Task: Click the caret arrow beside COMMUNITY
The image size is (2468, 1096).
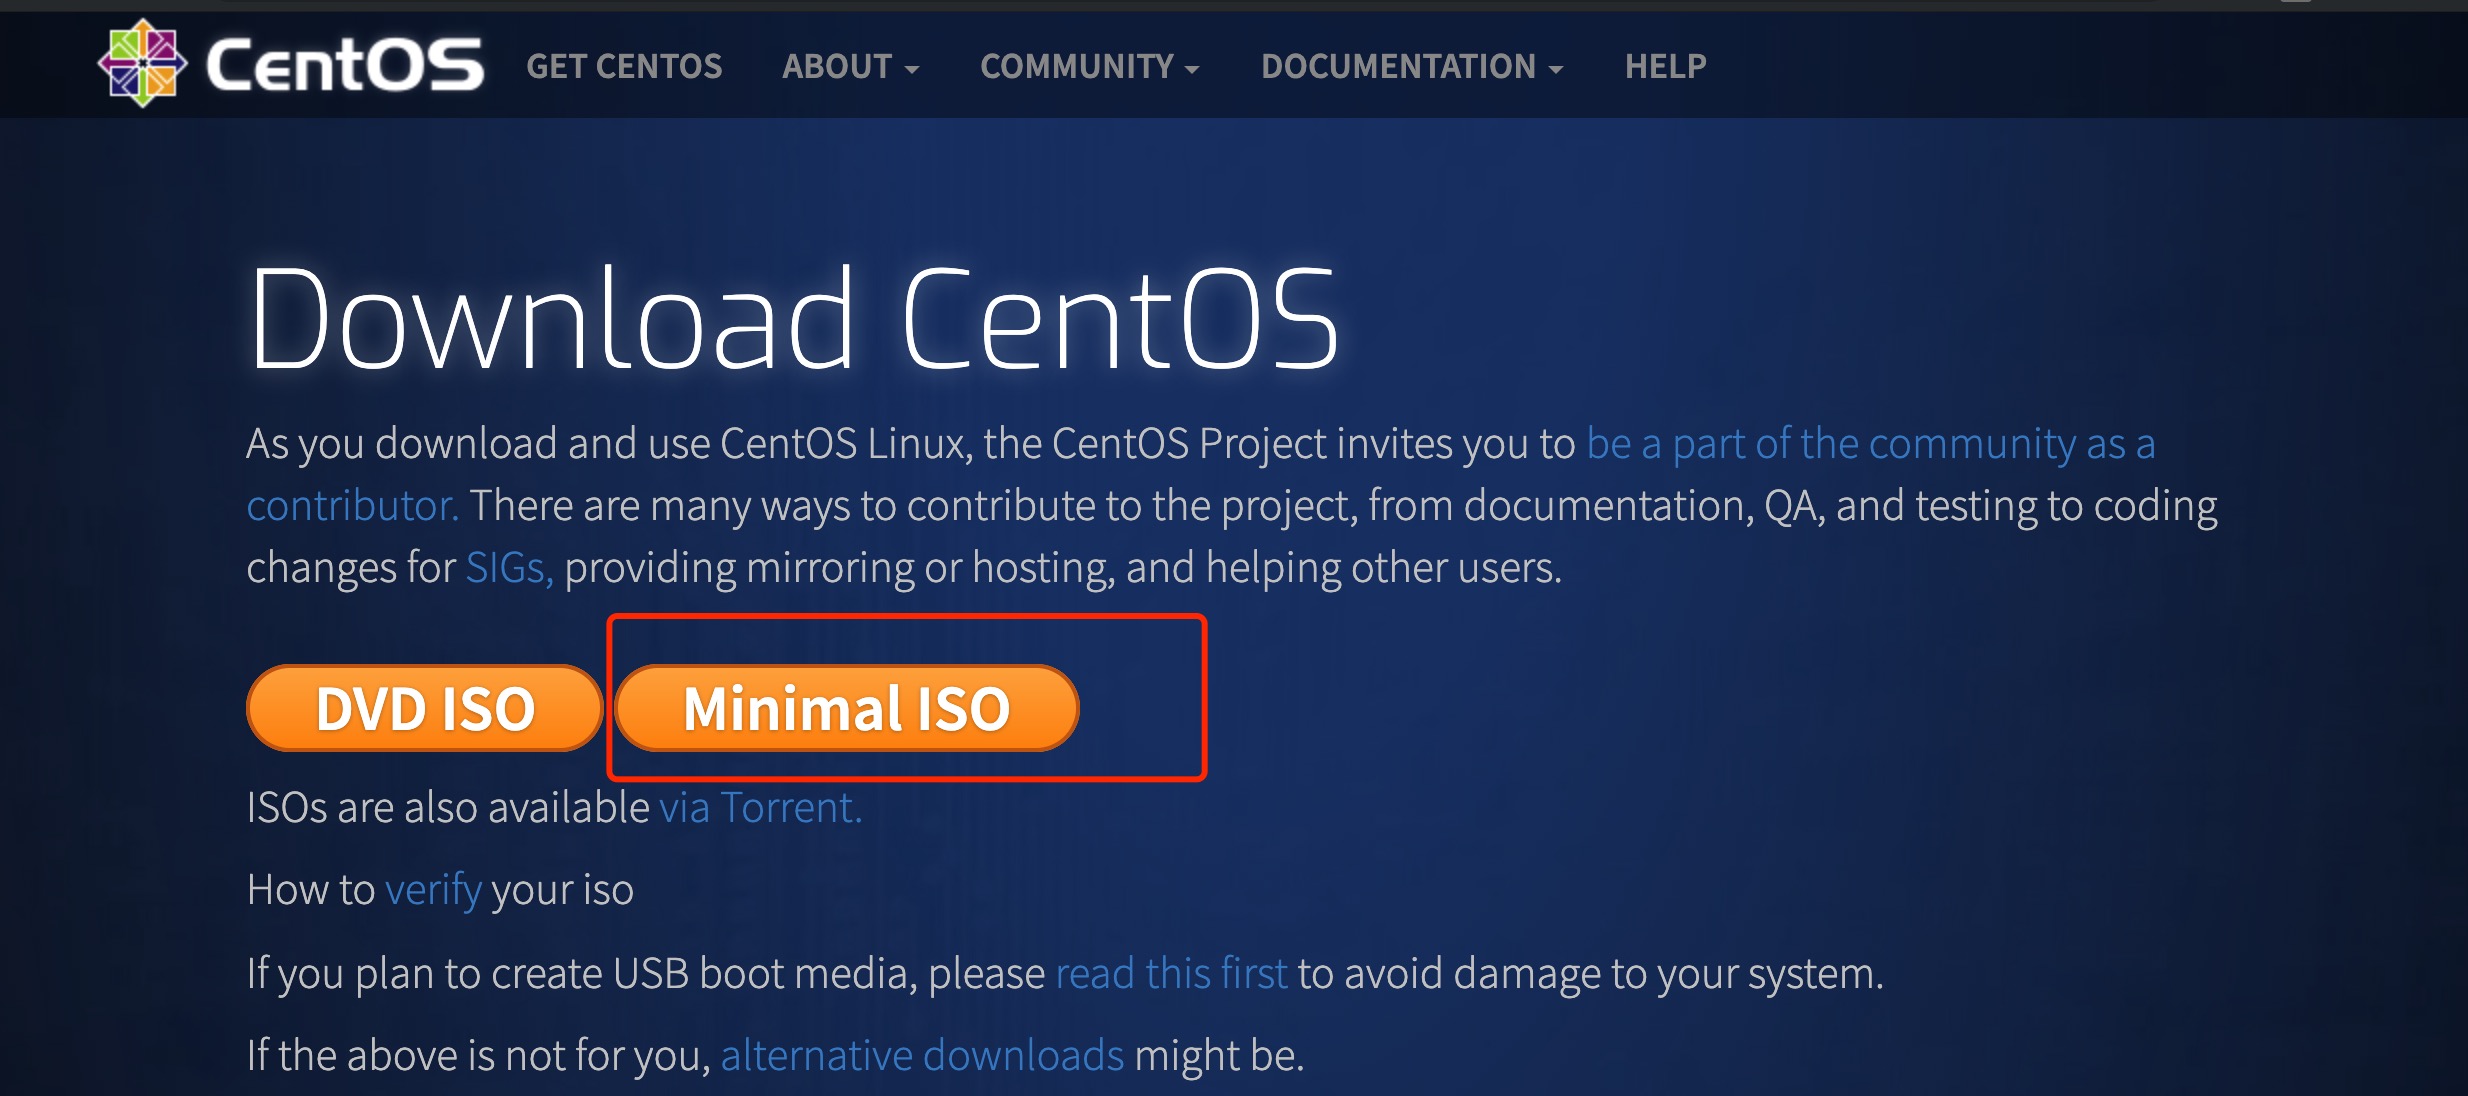Action: [1192, 70]
